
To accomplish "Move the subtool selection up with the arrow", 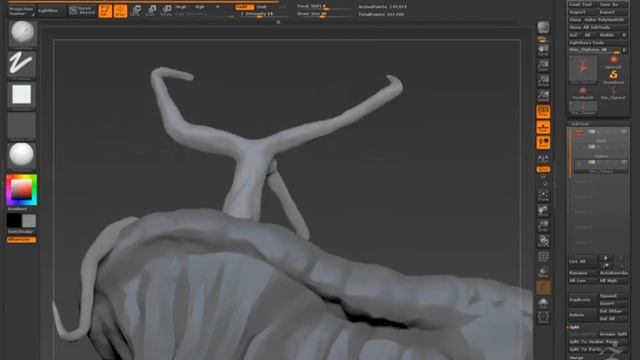I will (x=606, y=258).
